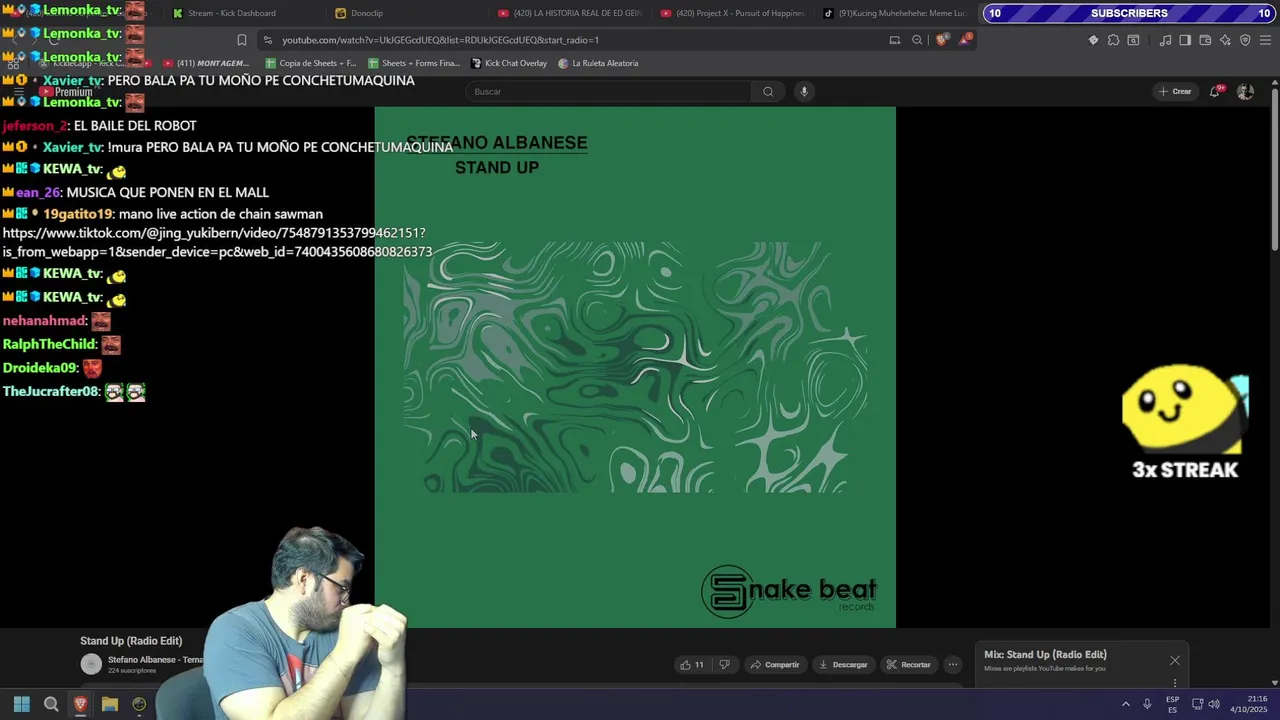
Task: Open Kick Chat Overlay bookmark
Action: pyautogui.click(x=509, y=63)
